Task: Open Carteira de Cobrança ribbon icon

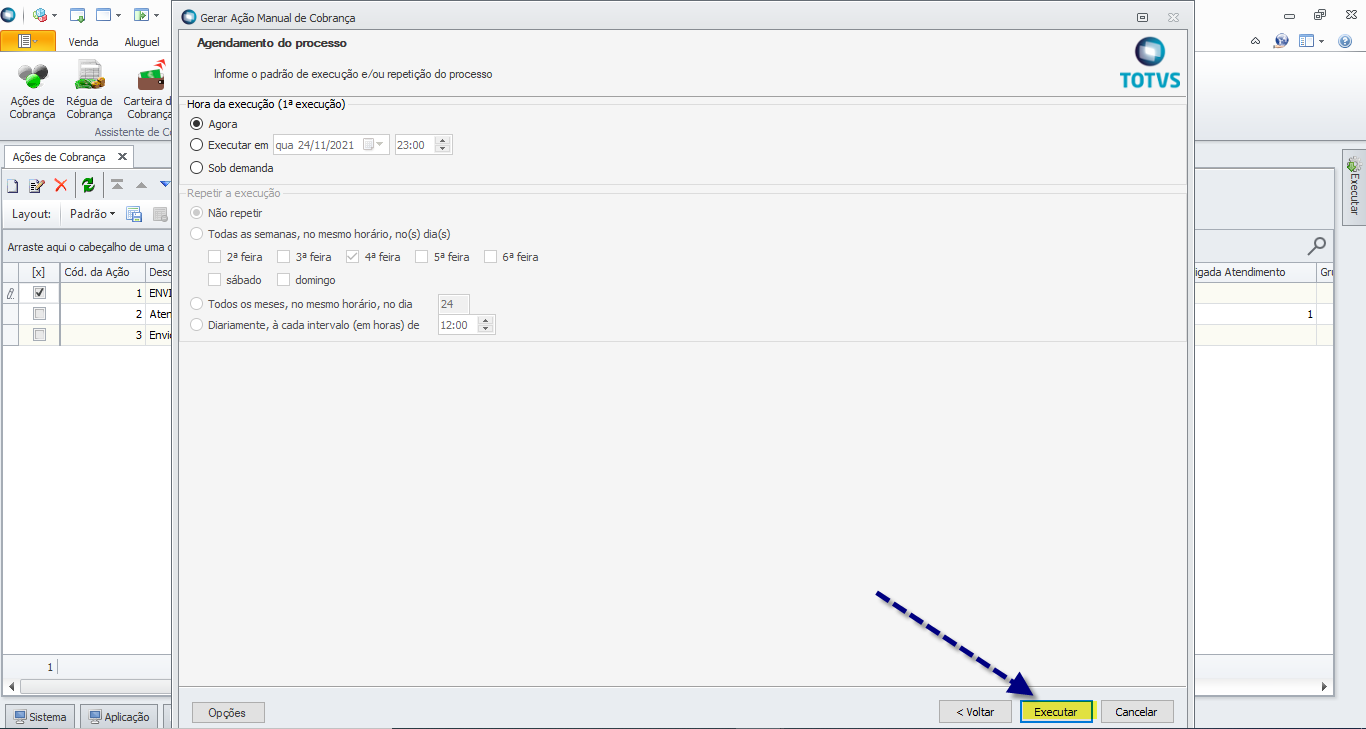Action: 148,90
